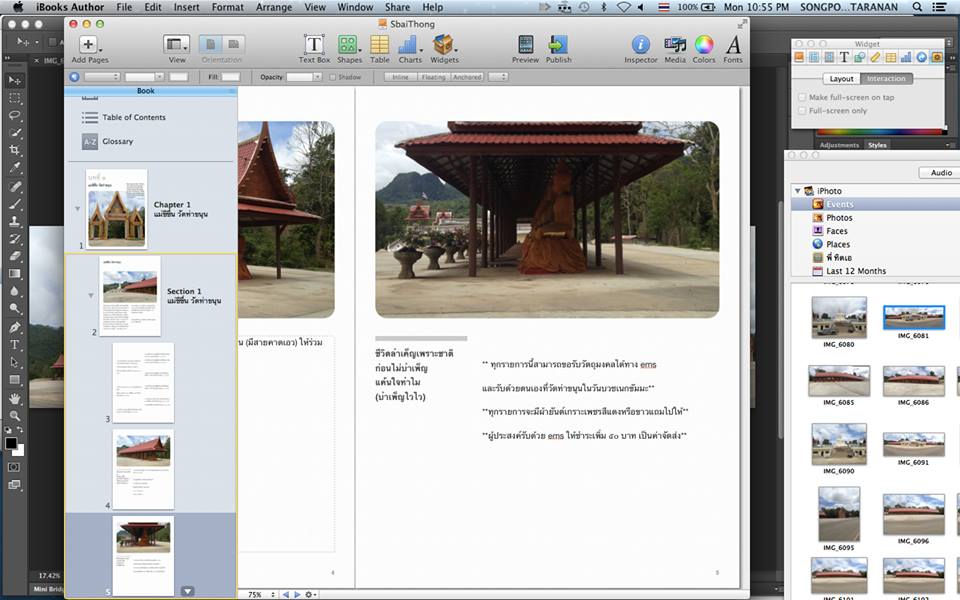Set object placement to Inline
Screen dimensions: 960x600
(x=400, y=77)
